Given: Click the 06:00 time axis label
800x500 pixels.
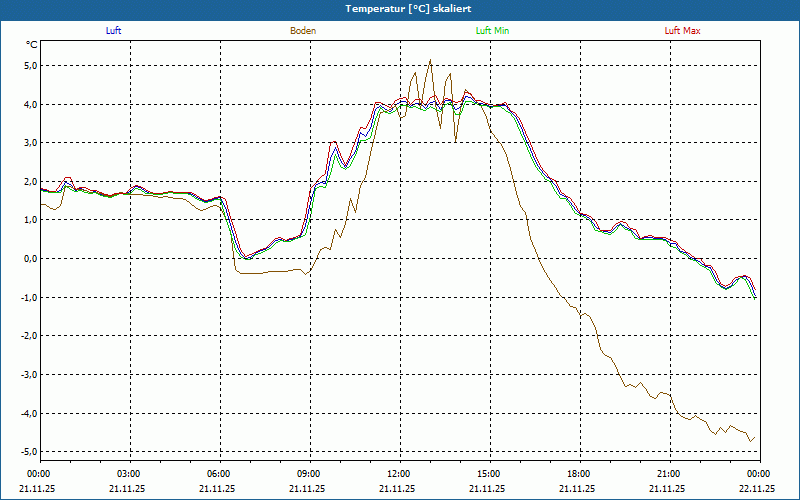Looking at the screenshot, I should pyautogui.click(x=220, y=474).
